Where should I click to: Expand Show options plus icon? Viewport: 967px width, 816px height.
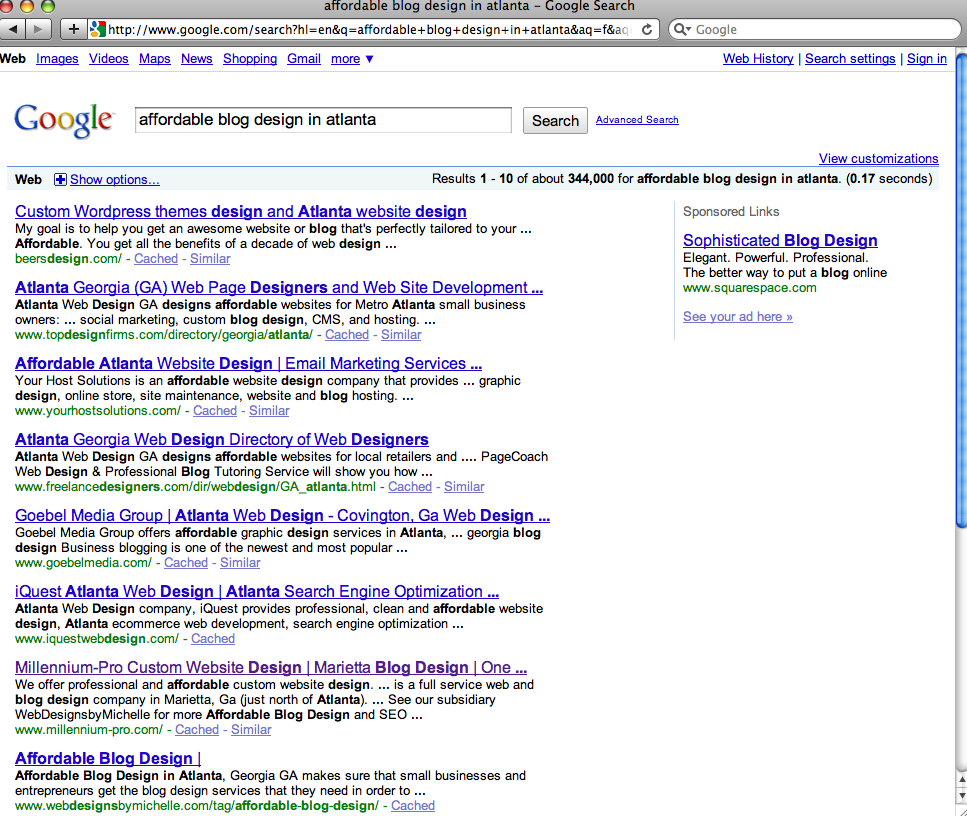pyautogui.click(x=60, y=179)
